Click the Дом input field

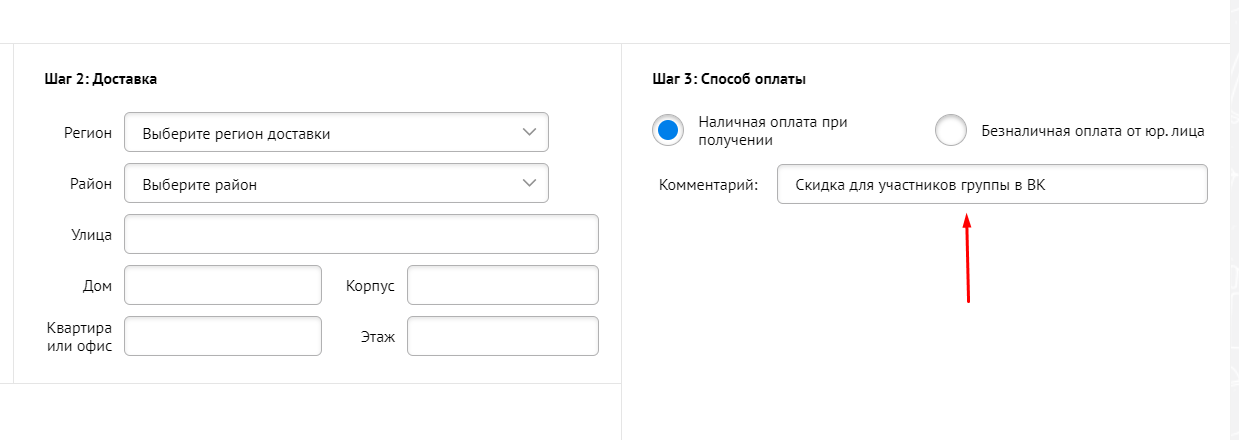(223, 285)
